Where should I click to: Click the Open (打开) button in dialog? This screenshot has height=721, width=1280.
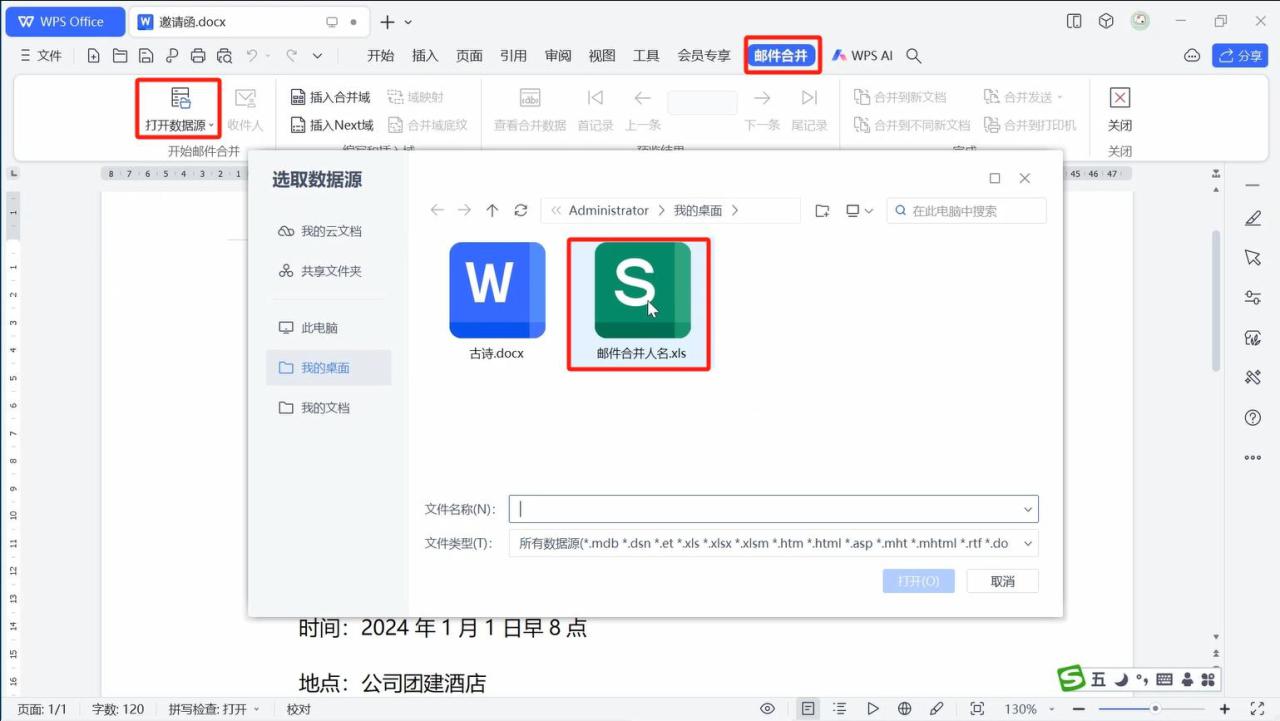918,581
